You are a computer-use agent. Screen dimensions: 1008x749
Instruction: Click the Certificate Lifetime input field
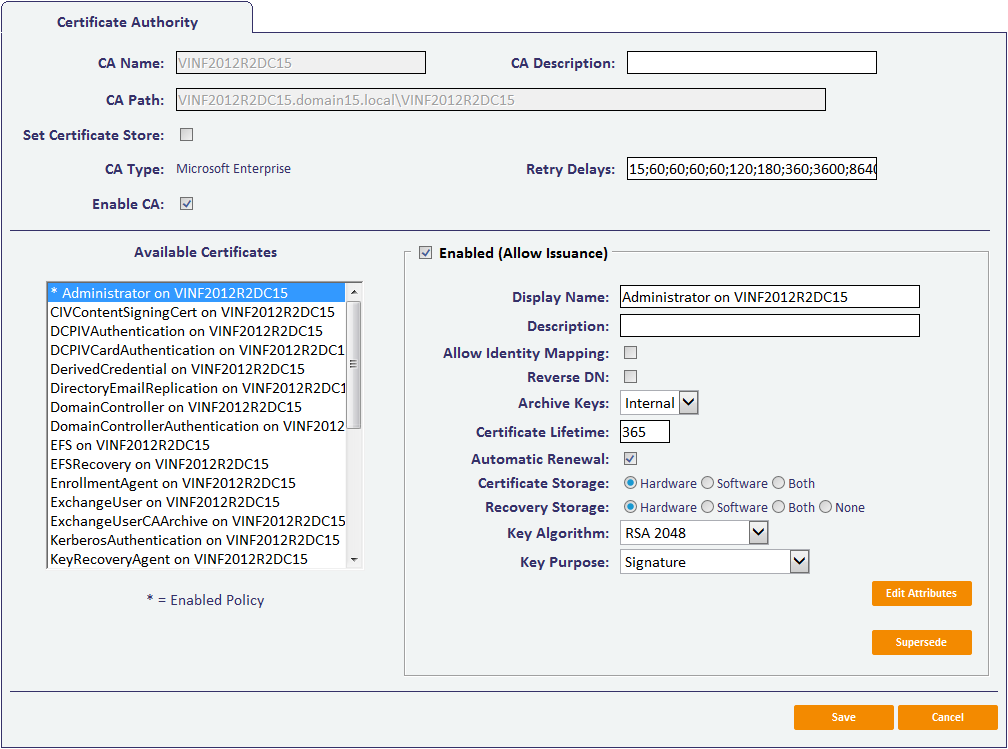coord(644,432)
